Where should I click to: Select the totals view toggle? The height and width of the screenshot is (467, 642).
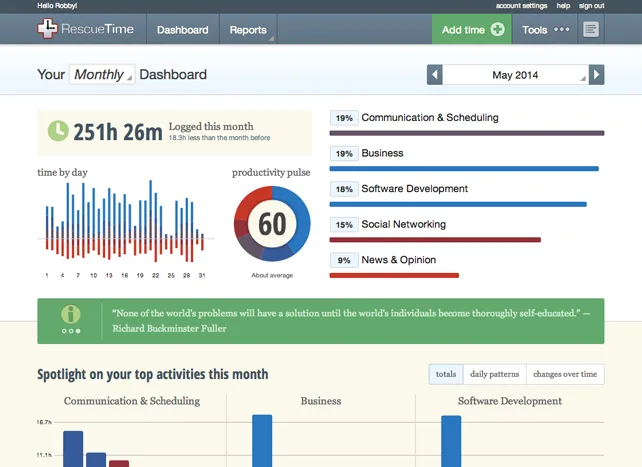(446, 374)
